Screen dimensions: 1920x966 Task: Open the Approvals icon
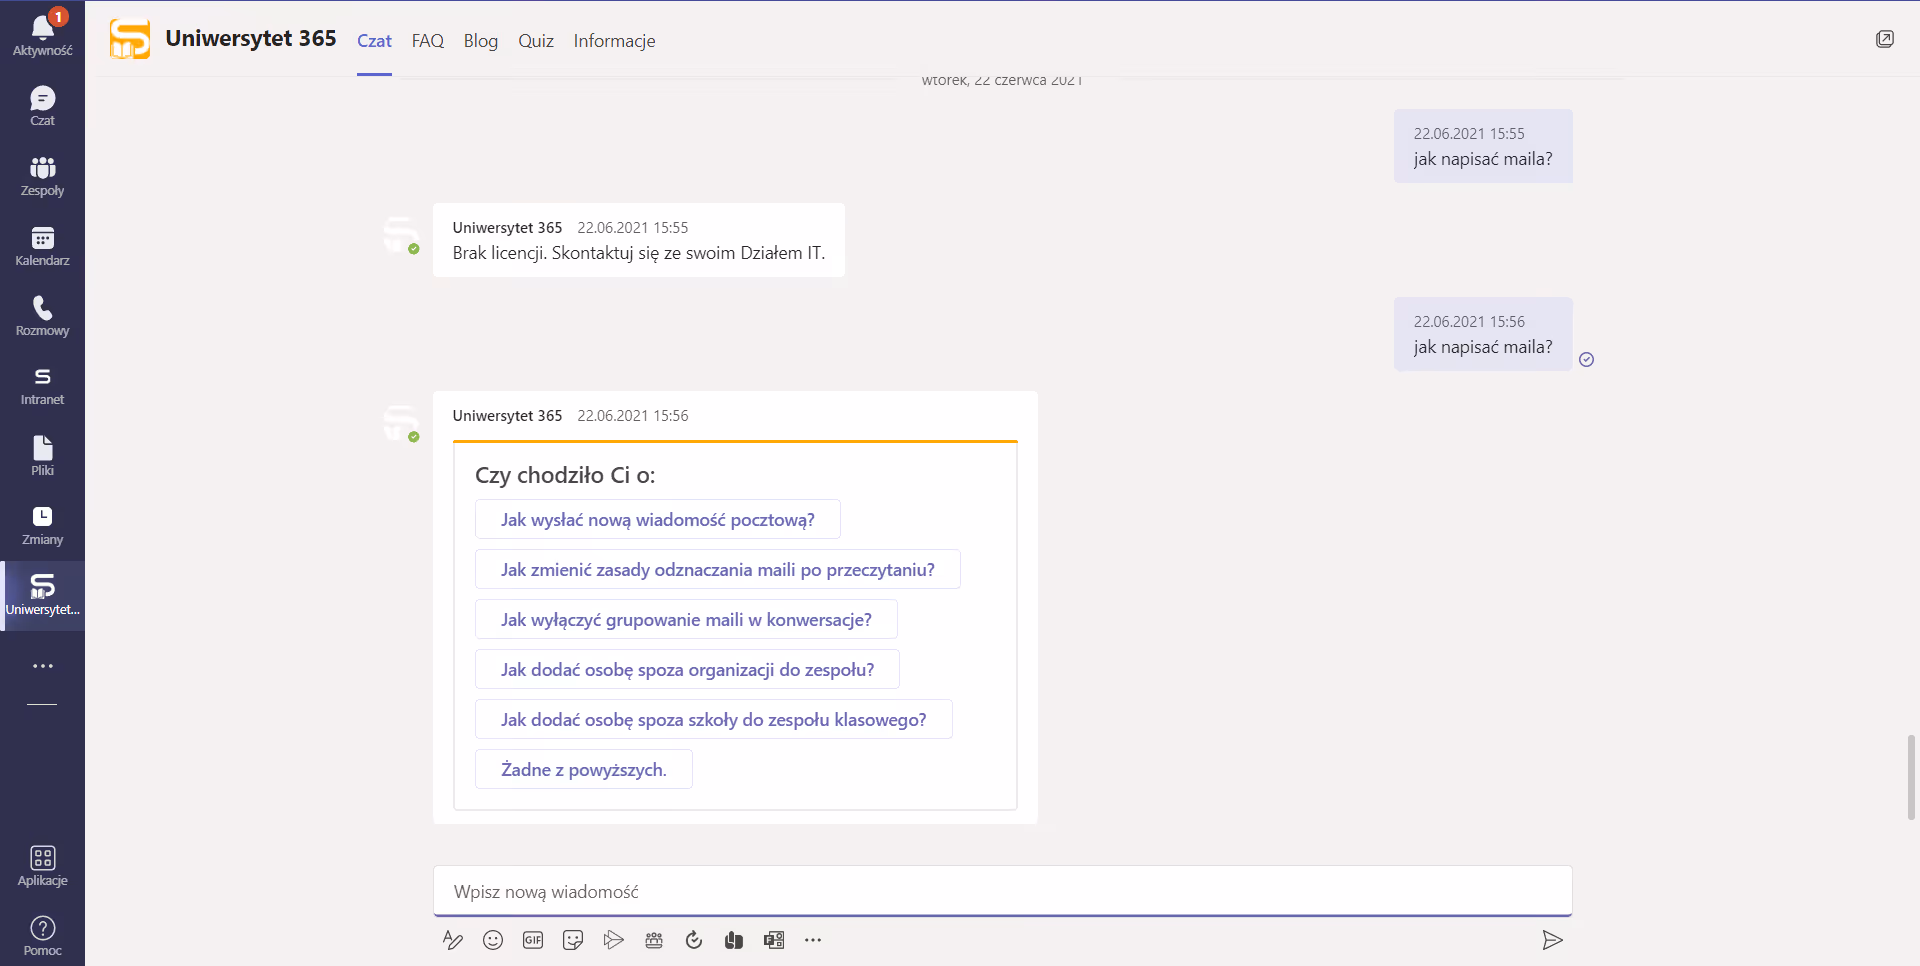click(694, 940)
